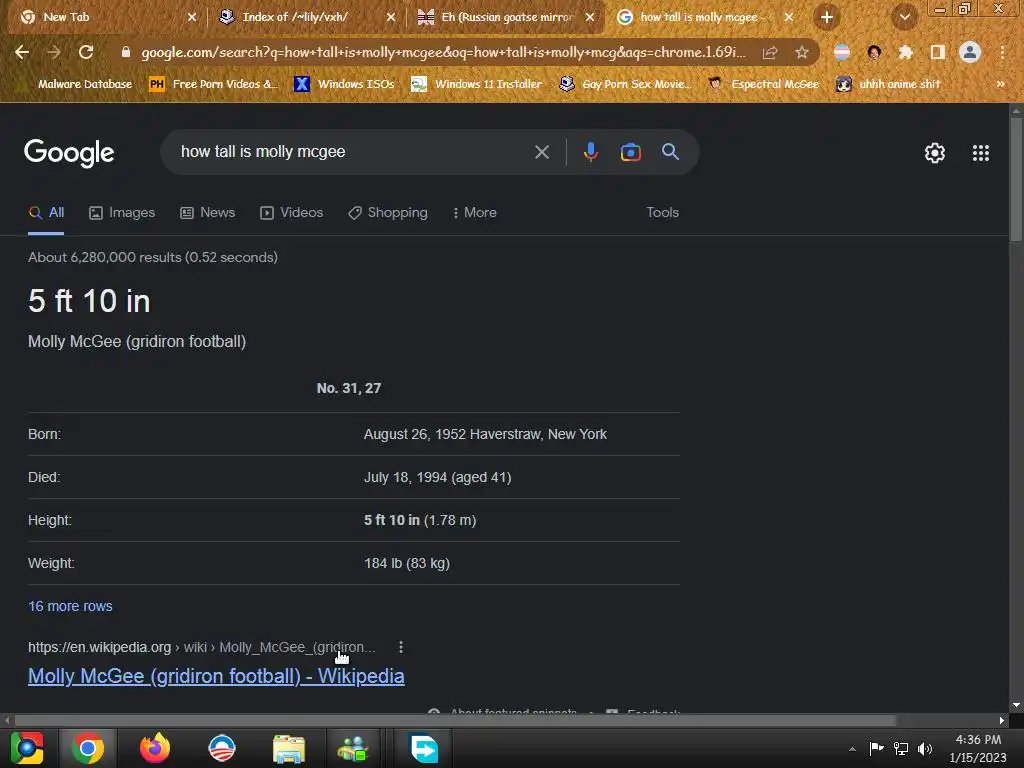
Task: Open the Windows 11 Installer bookmark
Action: pos(477,84)
